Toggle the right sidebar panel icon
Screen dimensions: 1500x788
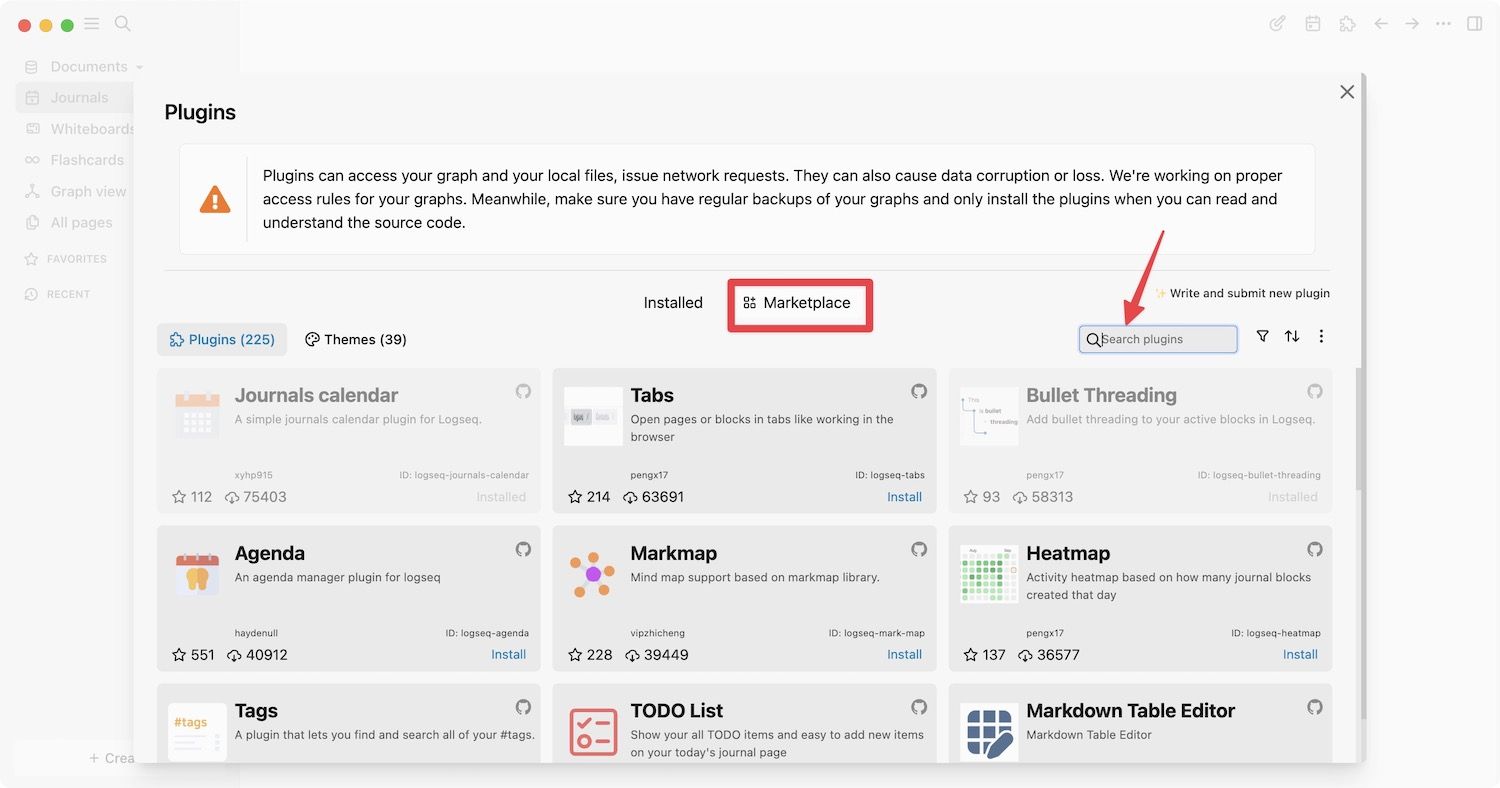tap(1474, 24)
